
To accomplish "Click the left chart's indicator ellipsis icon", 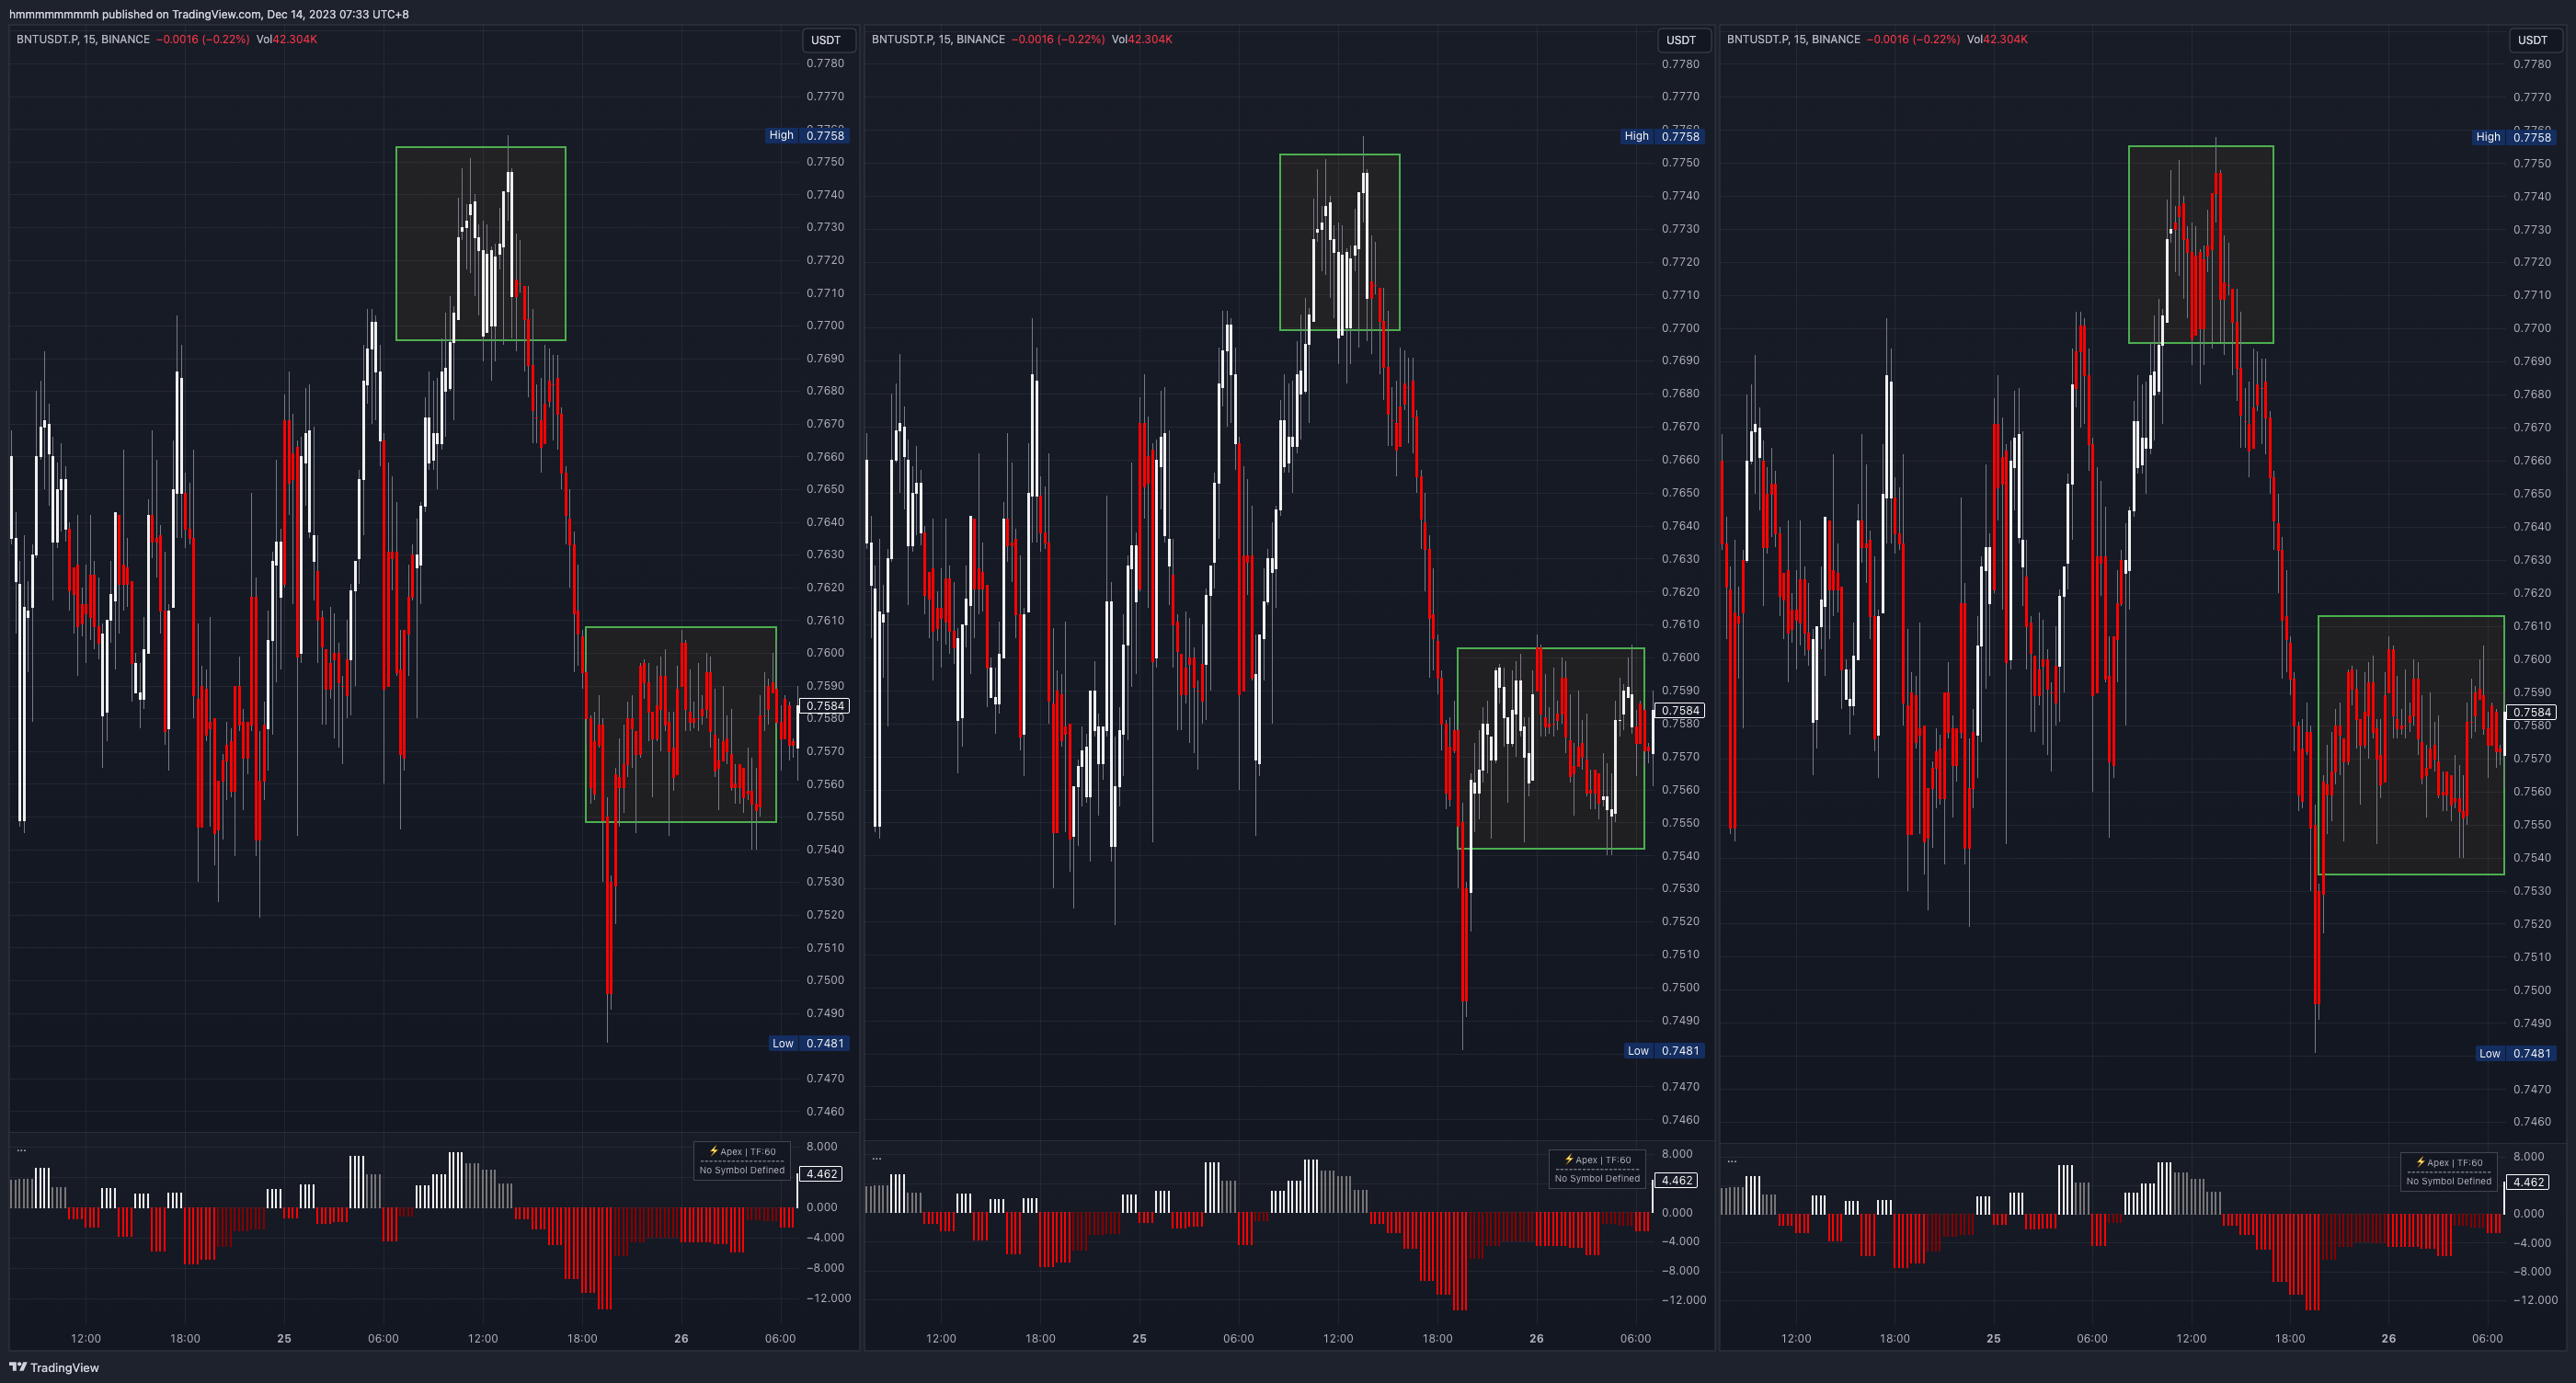I will 21,1150.
